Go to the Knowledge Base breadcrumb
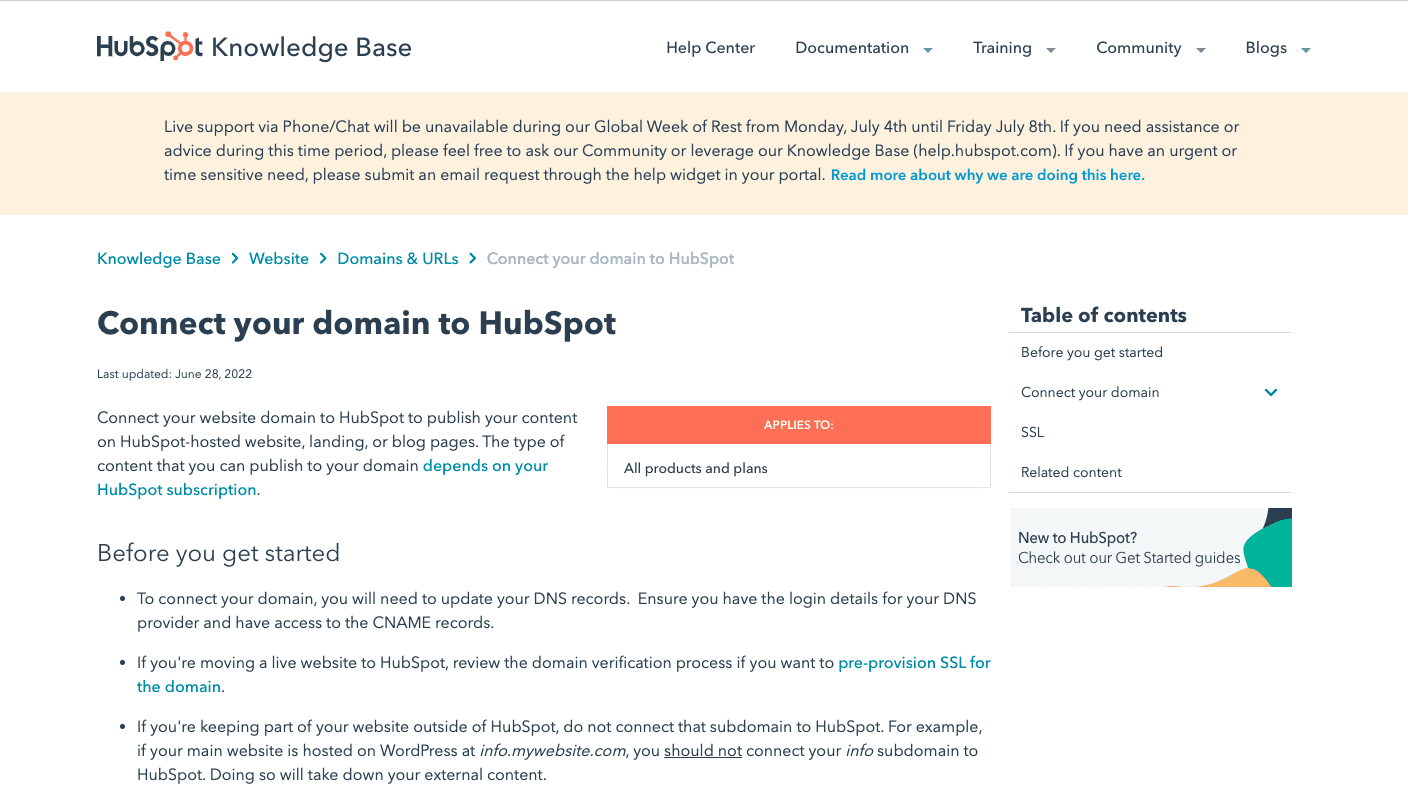The height and width of the screenshot is (800, 1408). click(158, 259)
